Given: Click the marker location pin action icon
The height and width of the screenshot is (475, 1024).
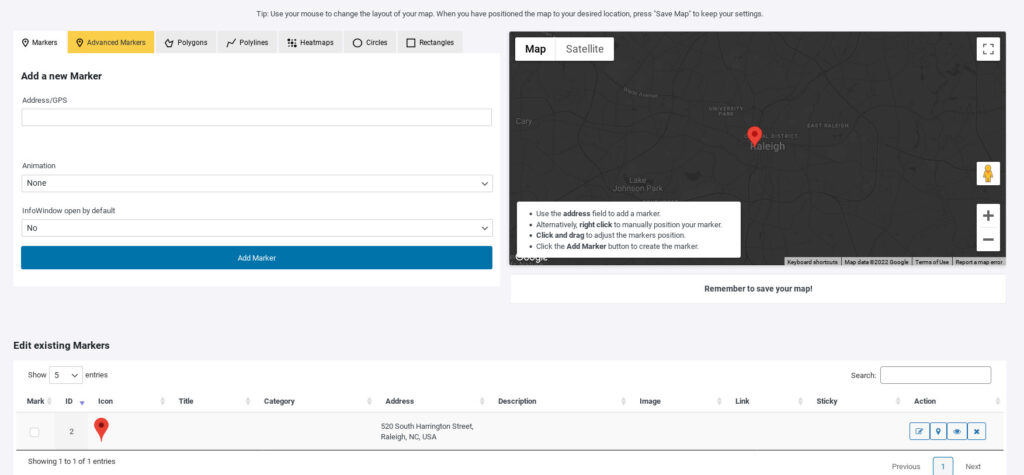Looking at the screenshot, I should point(938,431).
